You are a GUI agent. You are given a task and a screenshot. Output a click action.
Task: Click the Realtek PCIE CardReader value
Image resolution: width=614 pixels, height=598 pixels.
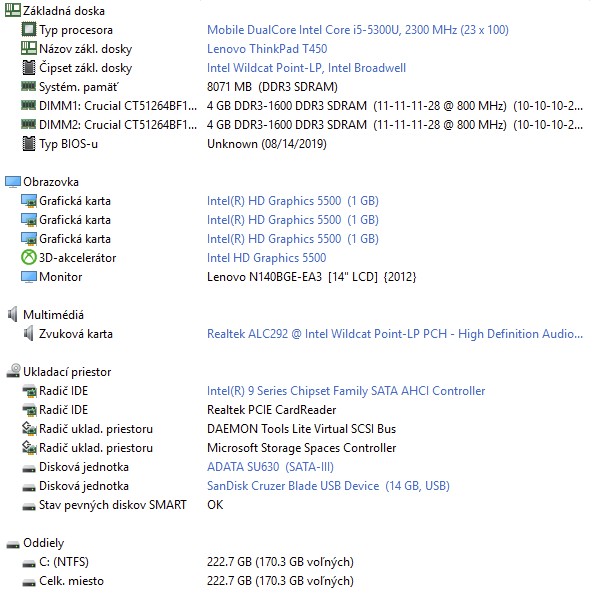[271, 410]
